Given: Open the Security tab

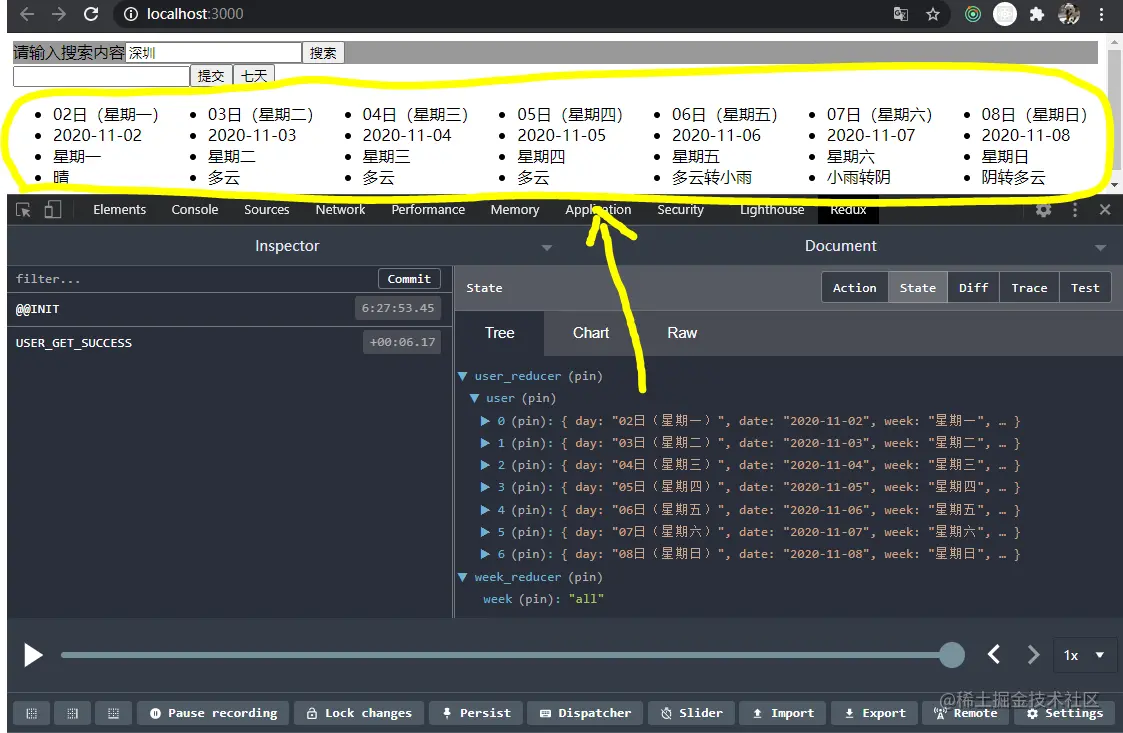Looking at the screenshot, I should point(680,209).
